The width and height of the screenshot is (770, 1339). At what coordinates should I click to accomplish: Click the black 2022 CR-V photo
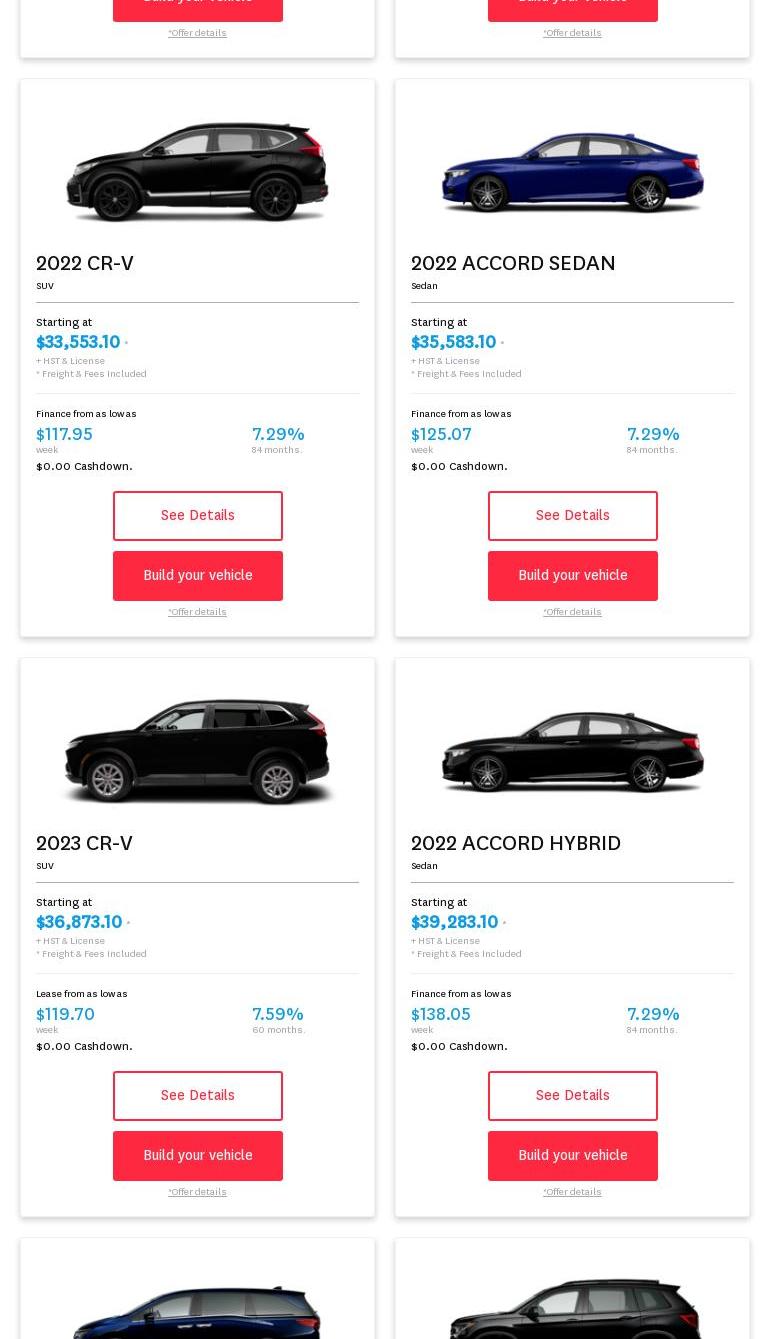197,172
